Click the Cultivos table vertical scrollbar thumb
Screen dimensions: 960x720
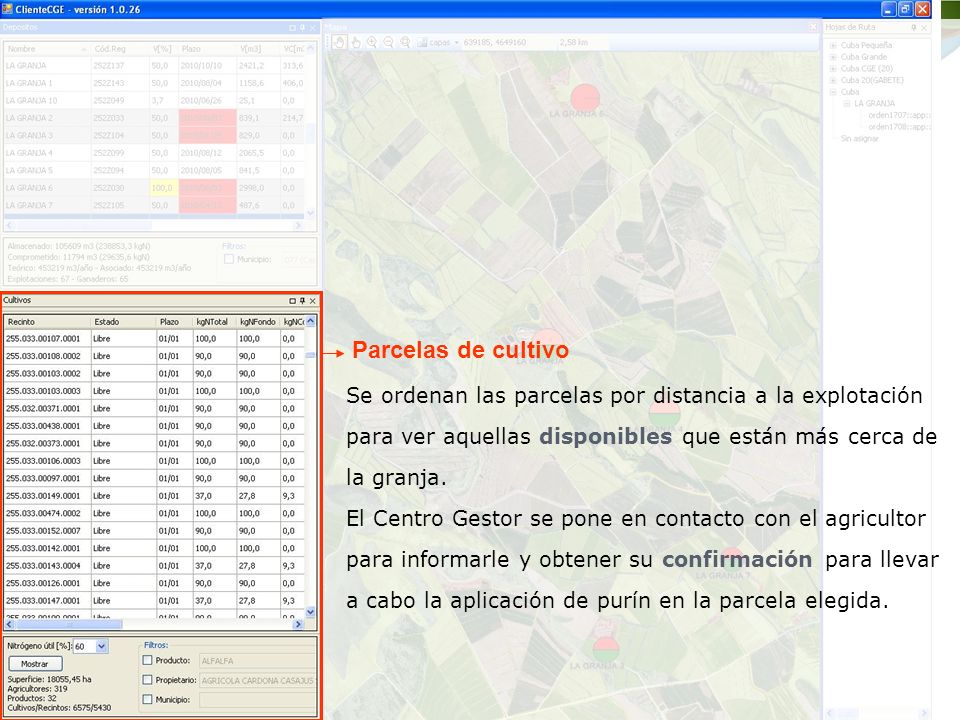[x=310, y=355]
